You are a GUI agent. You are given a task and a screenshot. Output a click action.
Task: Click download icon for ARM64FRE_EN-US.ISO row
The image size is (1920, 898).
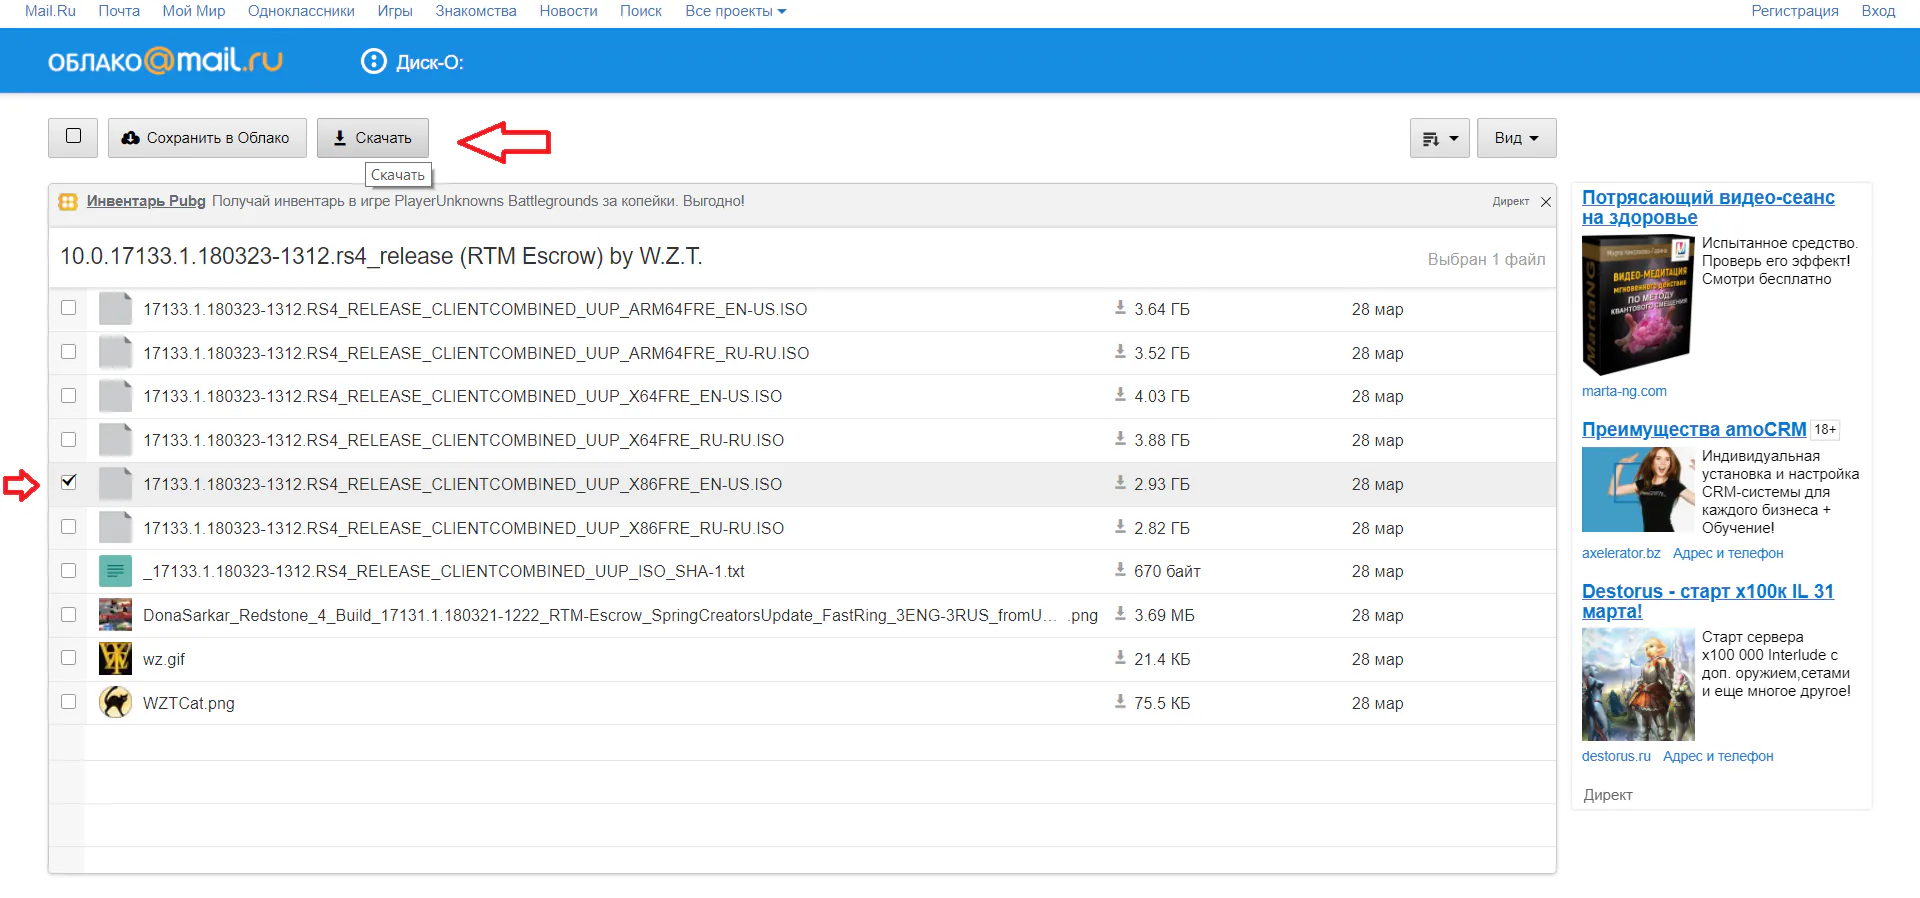[x=1120, y=308]
